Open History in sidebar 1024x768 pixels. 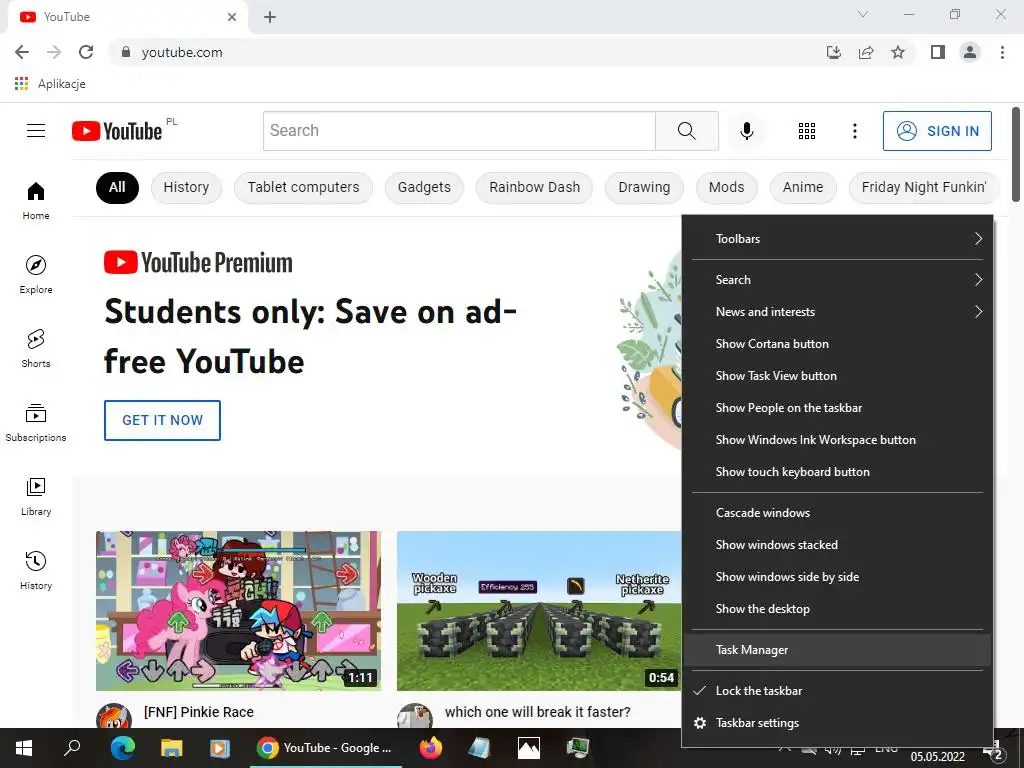click(x=36, y=570)
